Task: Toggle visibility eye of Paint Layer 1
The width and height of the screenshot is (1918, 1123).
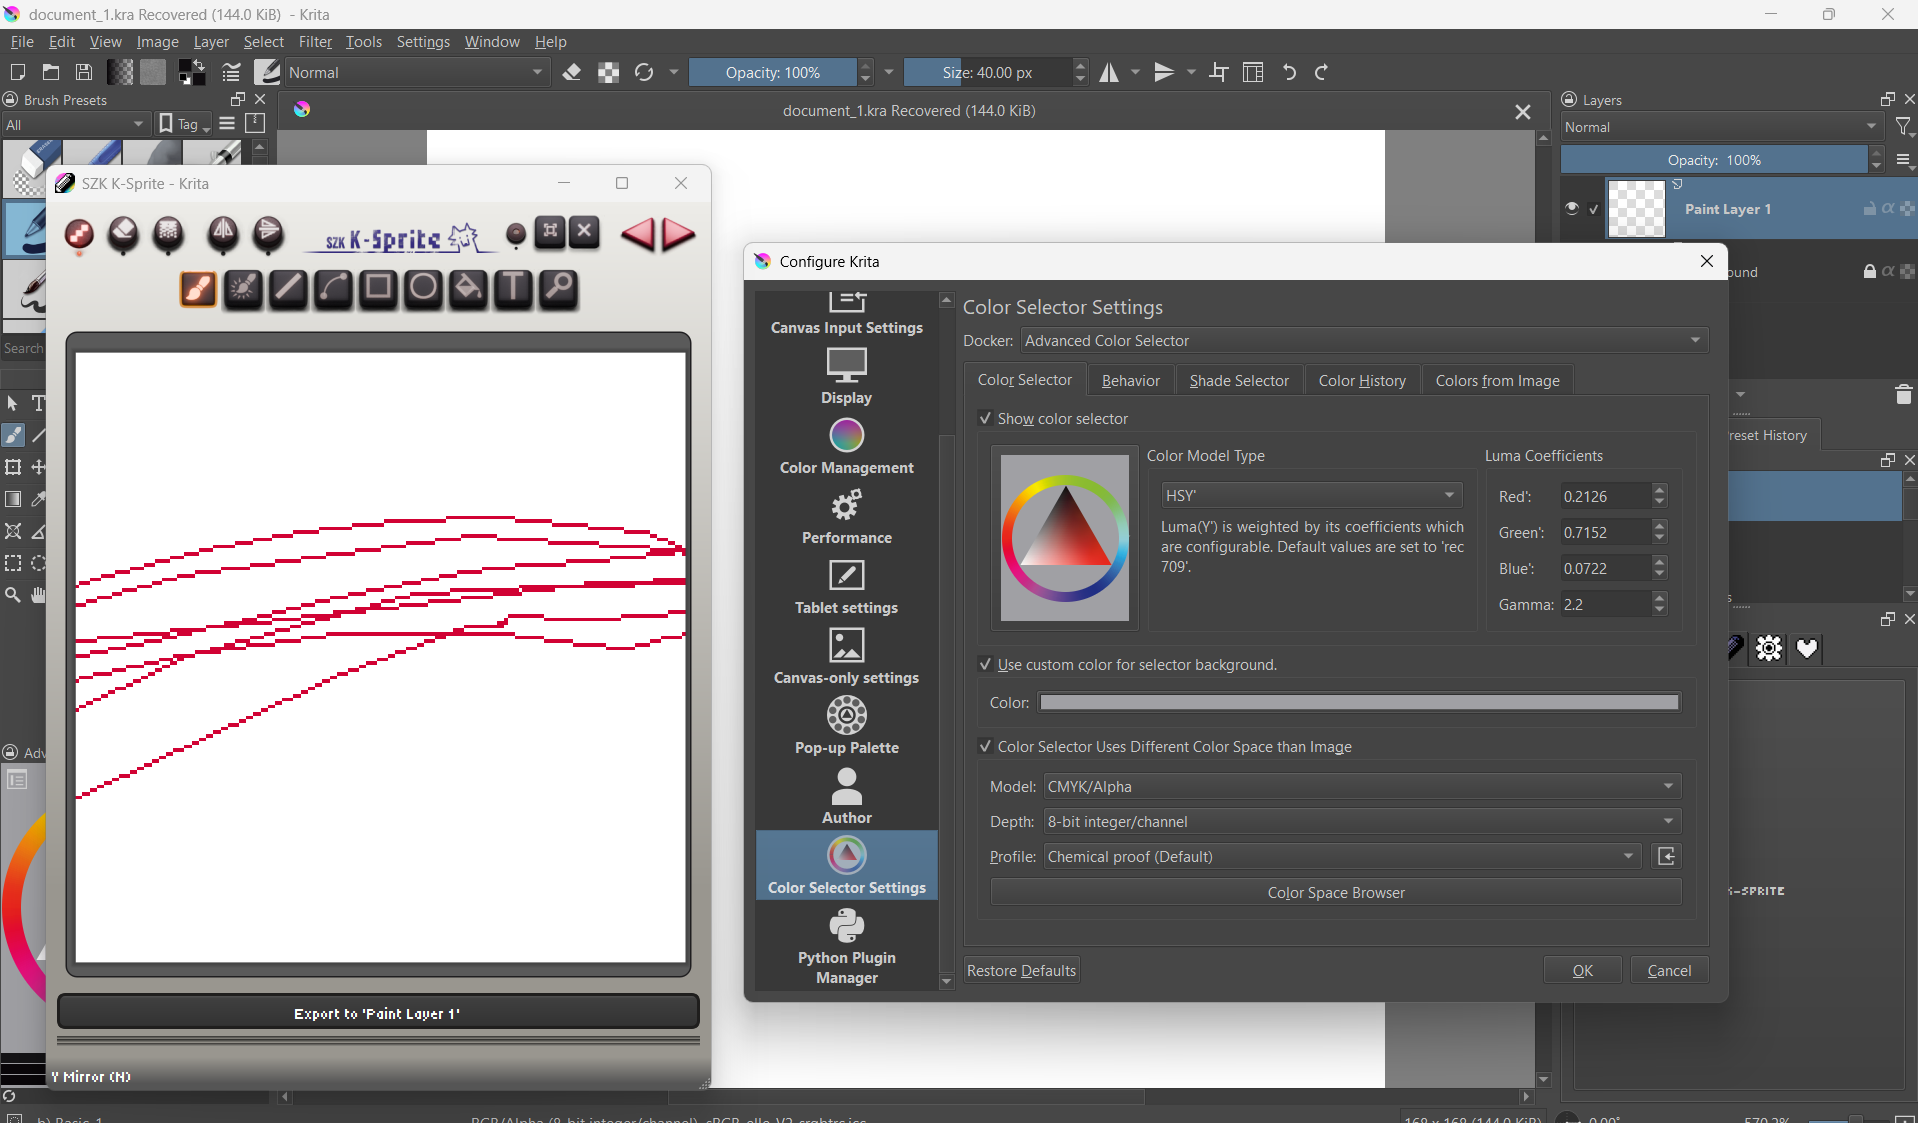Action: pyautogui.click(x=1572, y=208)
